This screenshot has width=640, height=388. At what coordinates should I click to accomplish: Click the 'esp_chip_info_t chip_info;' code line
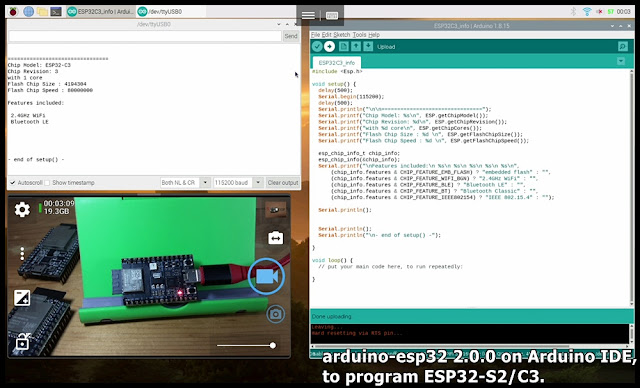[359, 153]
